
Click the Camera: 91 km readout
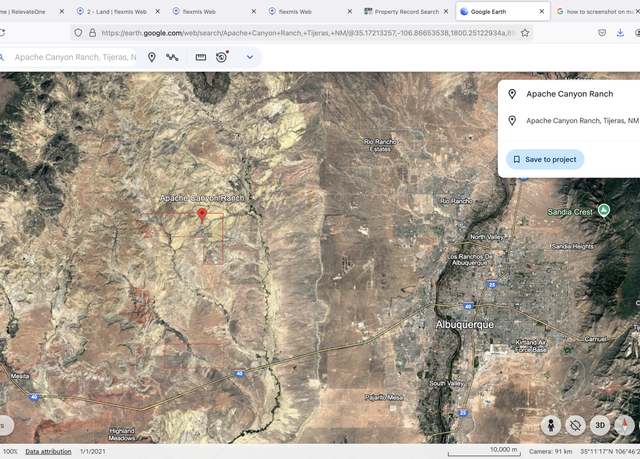tap(551, 452)
